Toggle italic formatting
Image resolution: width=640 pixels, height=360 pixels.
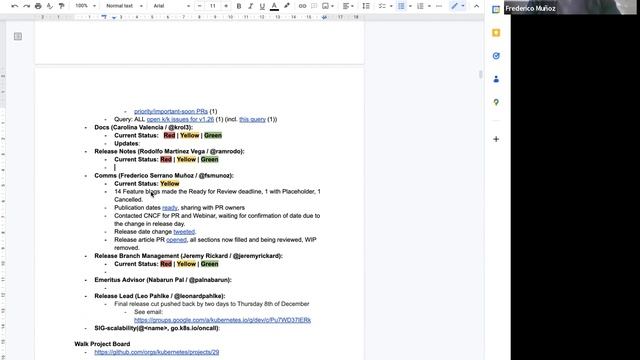click(x=251, y=6)
